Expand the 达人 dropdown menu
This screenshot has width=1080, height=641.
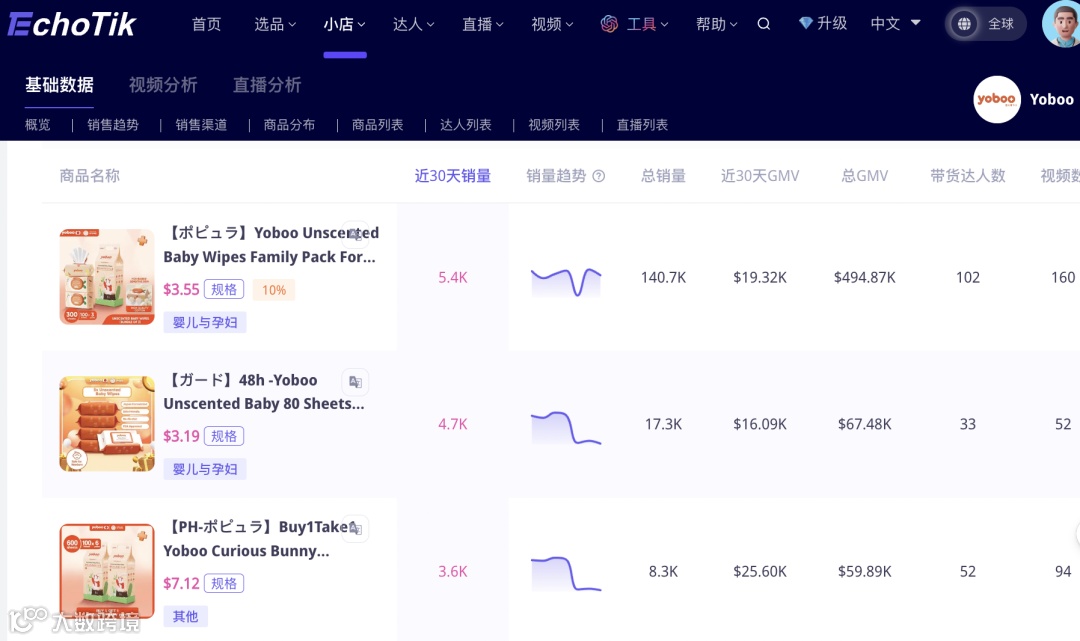pyautogui.click(x=413, y=24)
